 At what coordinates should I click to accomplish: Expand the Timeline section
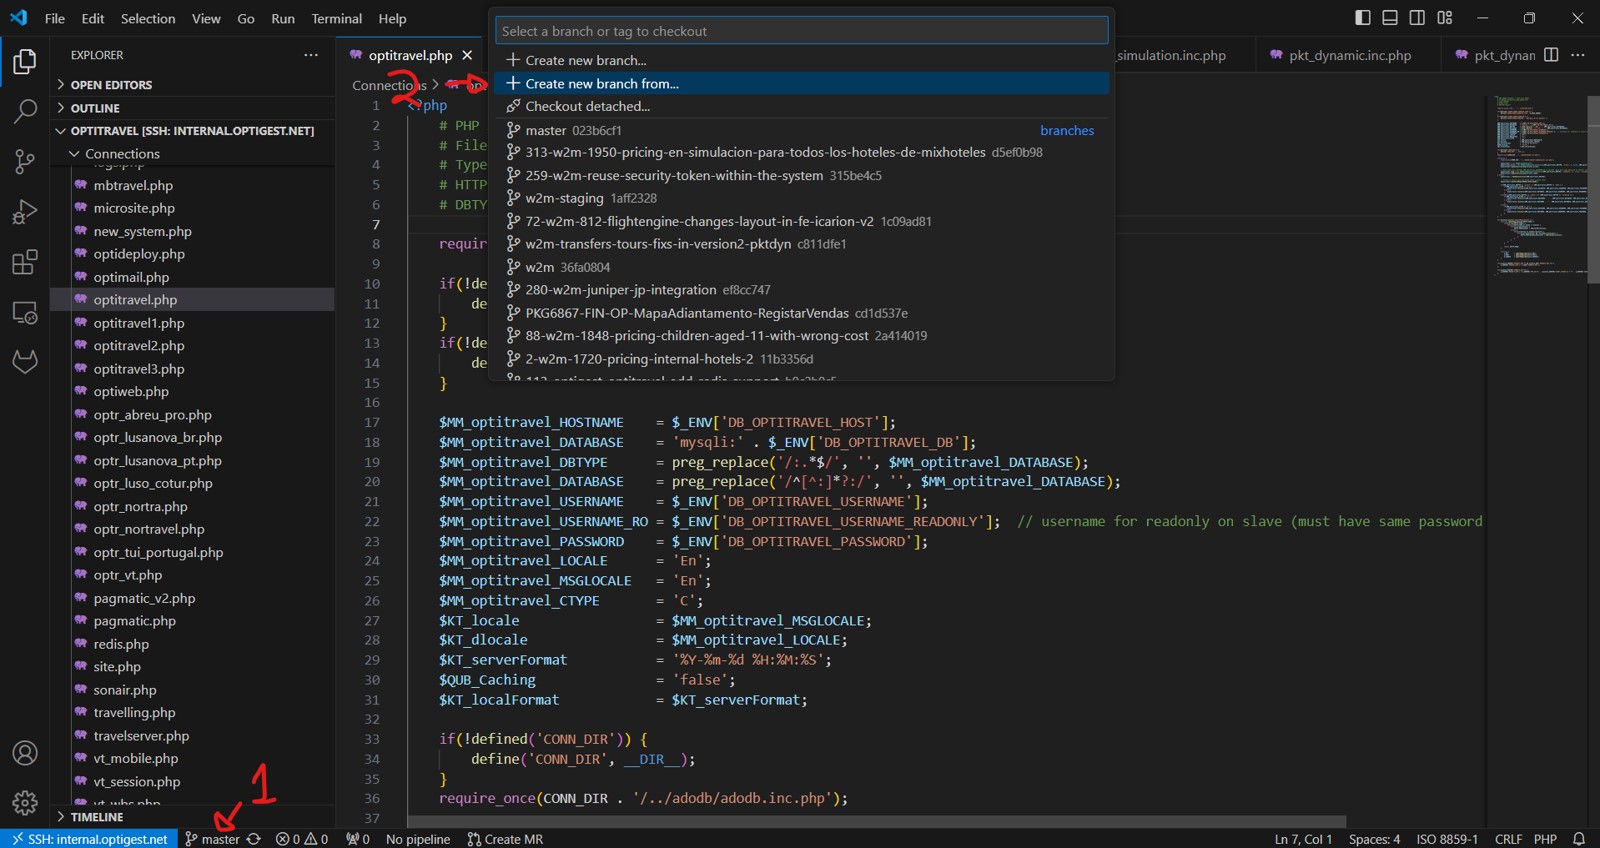click(x=96, y=817)
